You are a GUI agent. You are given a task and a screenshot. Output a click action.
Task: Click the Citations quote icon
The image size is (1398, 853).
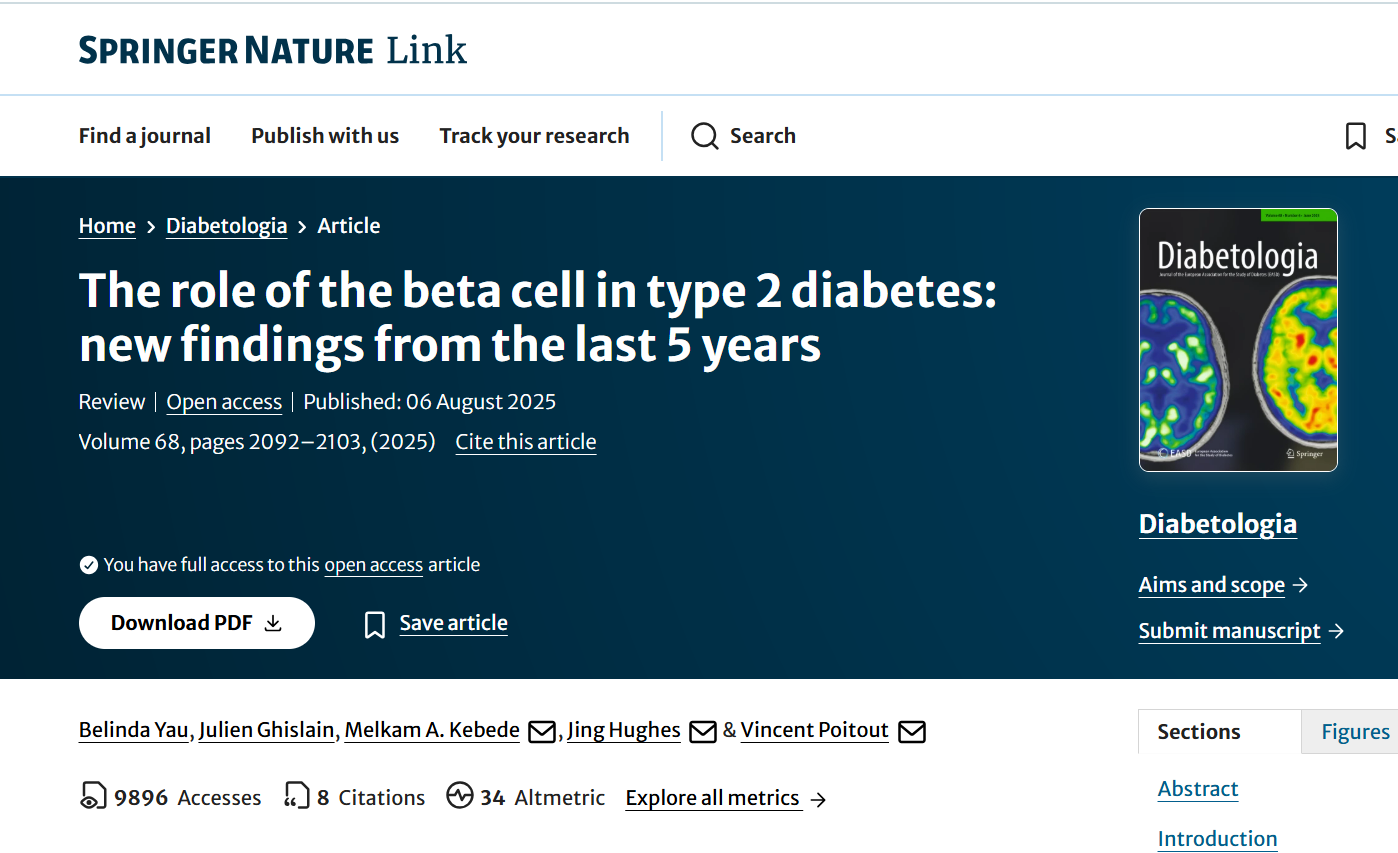pyautogui.click(x=296, y=797)
